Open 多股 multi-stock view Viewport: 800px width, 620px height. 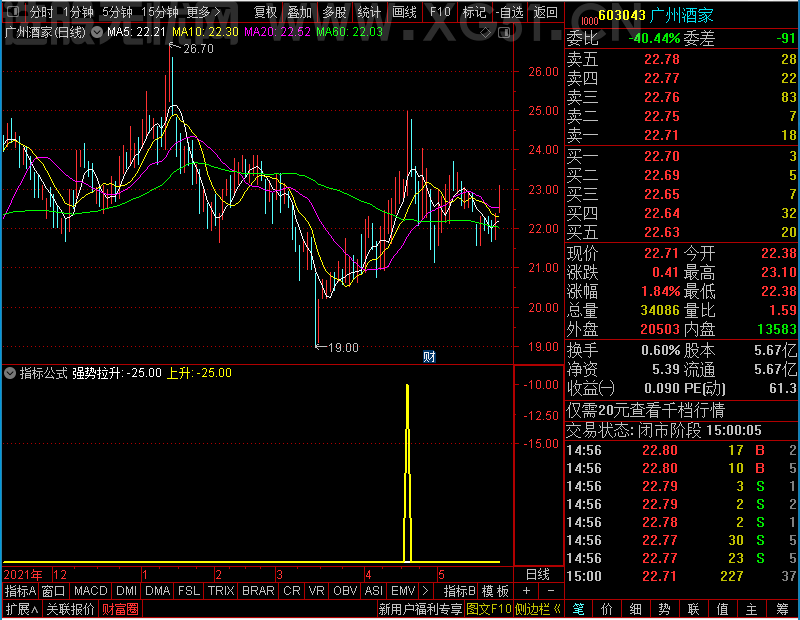(x=335, y=12)
